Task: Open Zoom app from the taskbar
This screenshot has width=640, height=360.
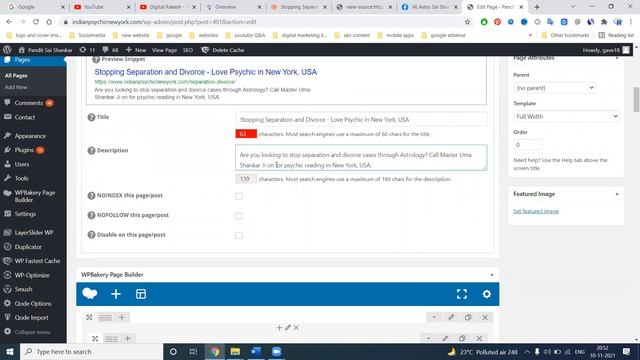Action: [x=276, y=351]
